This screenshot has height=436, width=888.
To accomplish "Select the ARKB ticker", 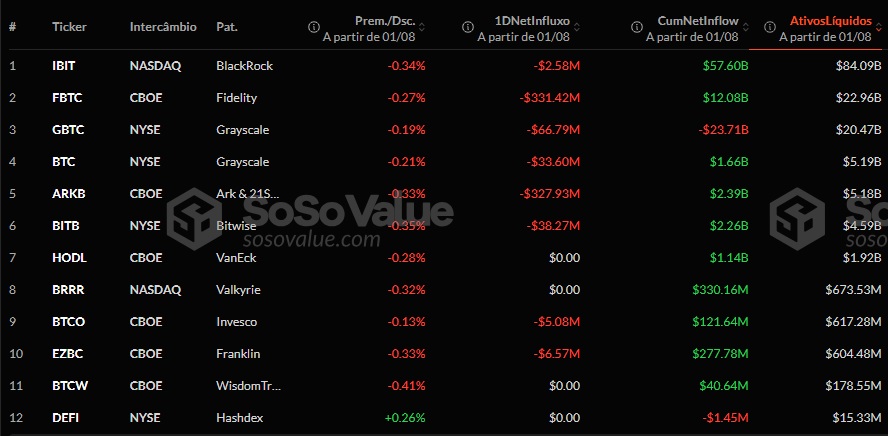I will [x=68, y=194].
